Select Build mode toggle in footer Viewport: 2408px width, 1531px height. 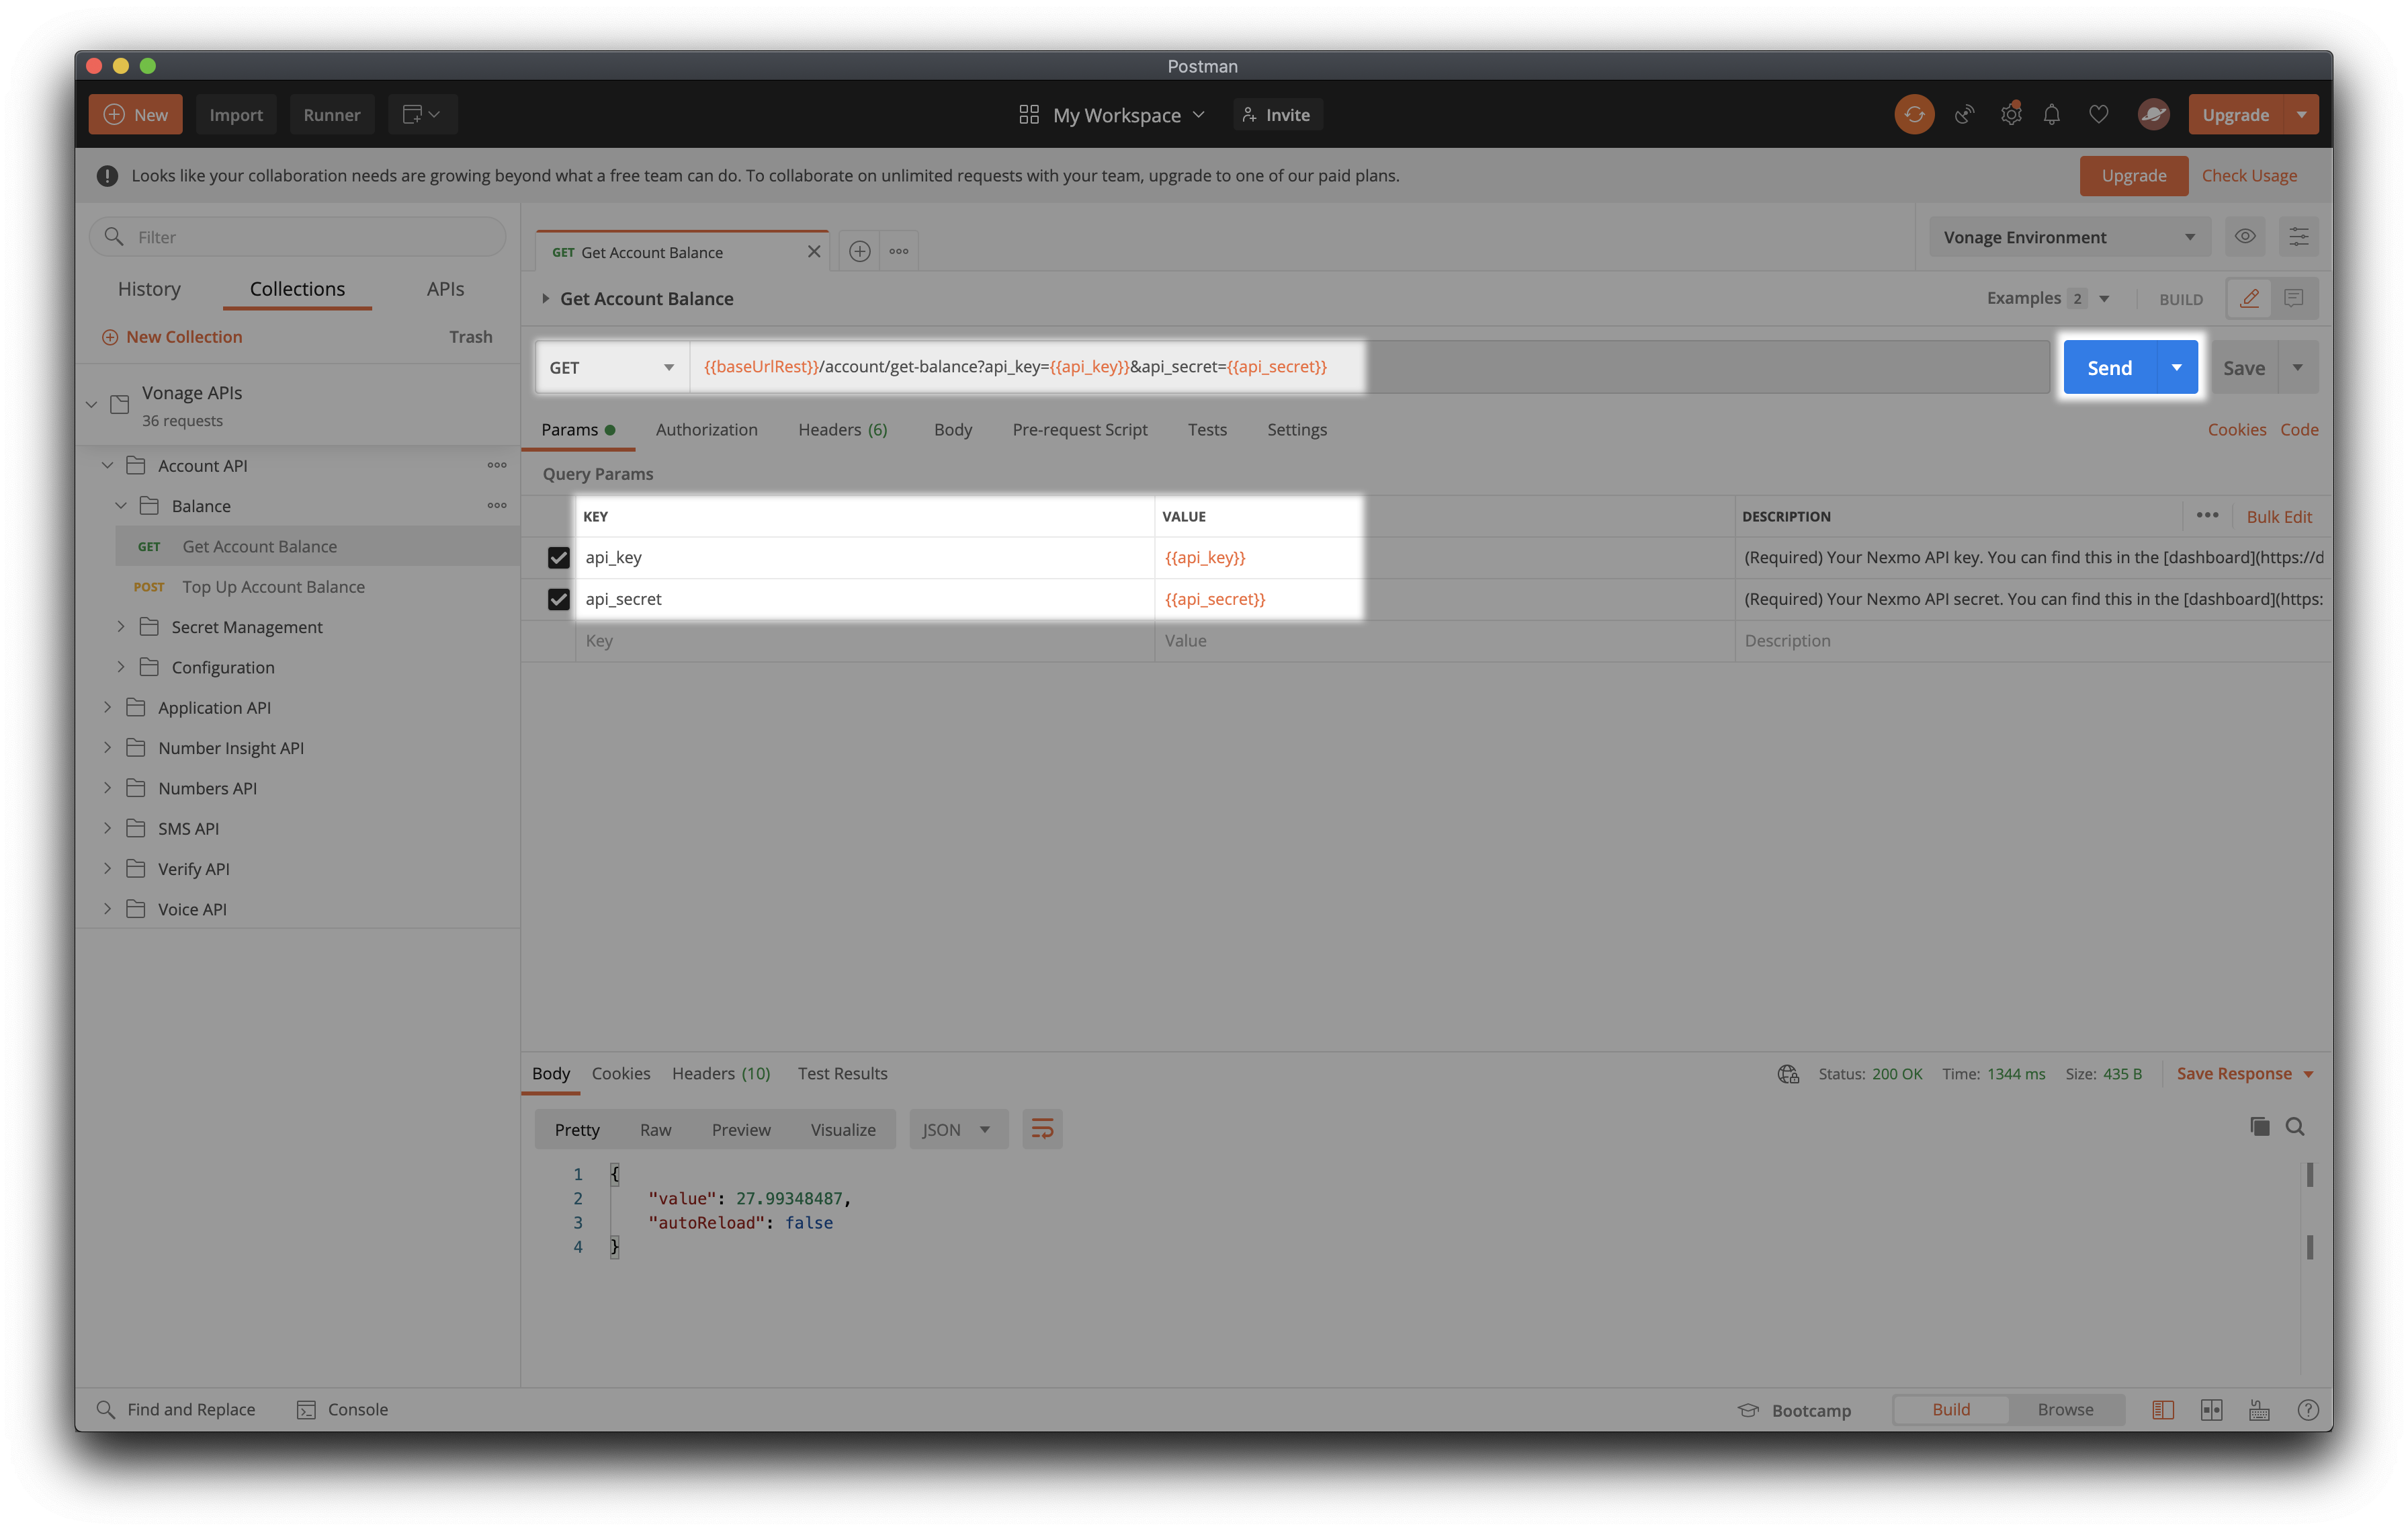1950,1409
